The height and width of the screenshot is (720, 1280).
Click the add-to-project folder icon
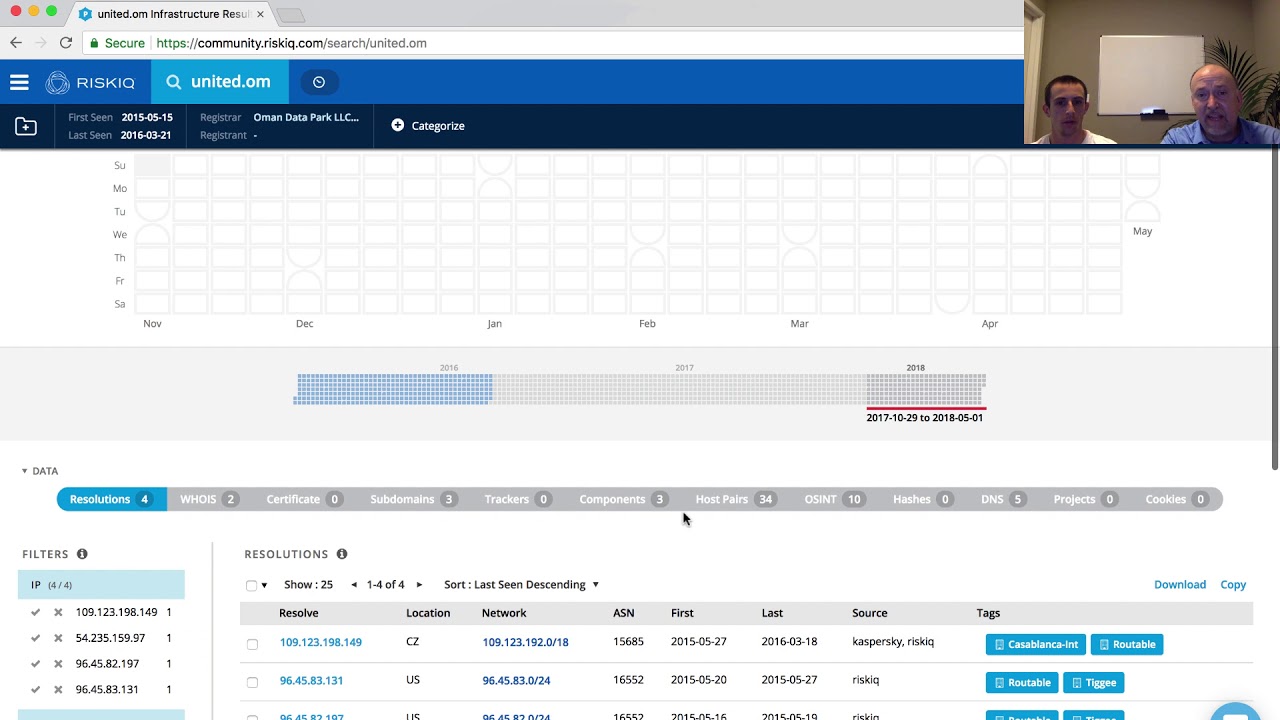click(x=26, y=126)
